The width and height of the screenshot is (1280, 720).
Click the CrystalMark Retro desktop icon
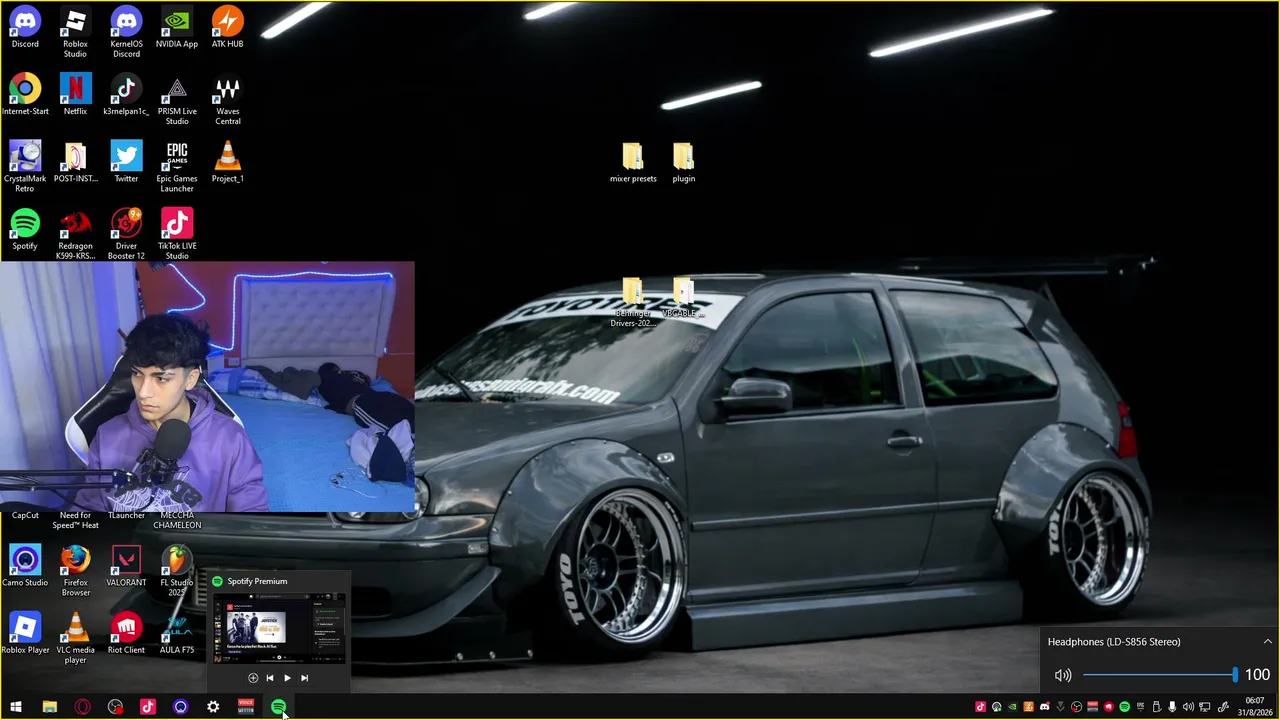point(25,167)
